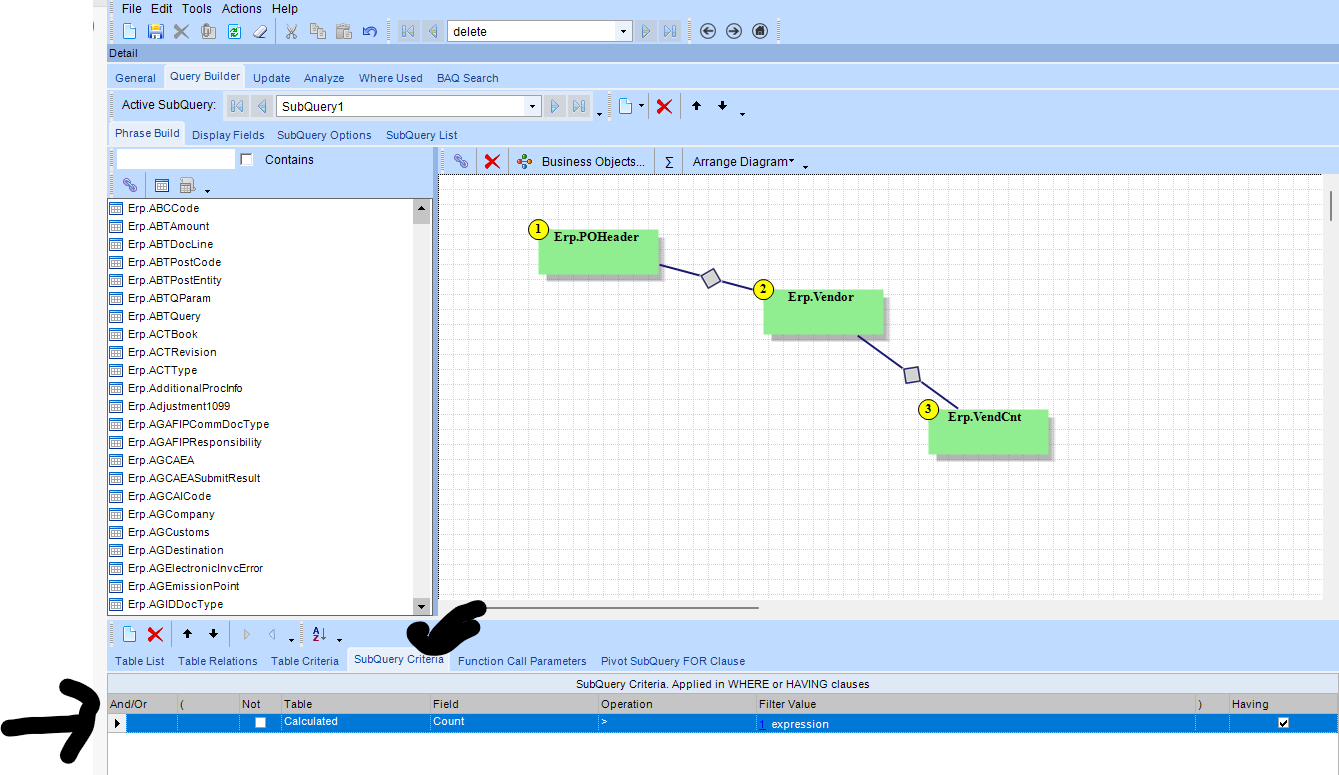Click the Back circle arrow icon
The height and width of the screenshot is (775, 1339).
click(708, 32)
